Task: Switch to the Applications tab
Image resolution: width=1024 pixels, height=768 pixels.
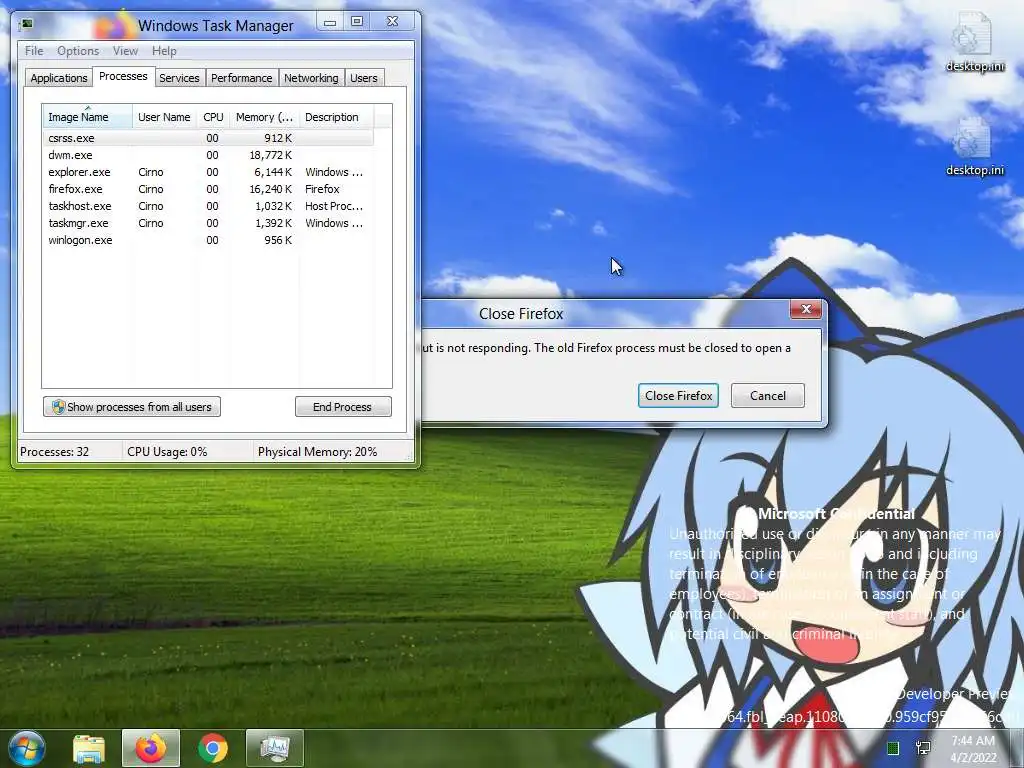Action: 59,78
